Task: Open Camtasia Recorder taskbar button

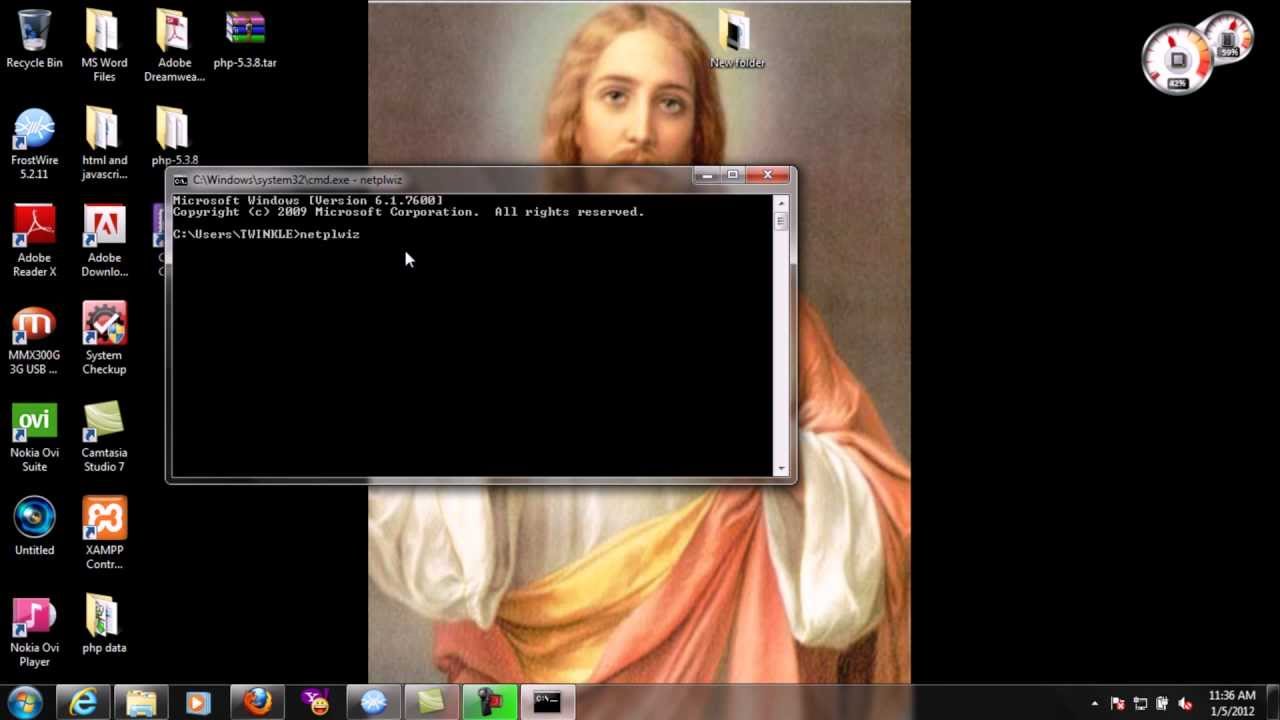Action: pos(489,703)
